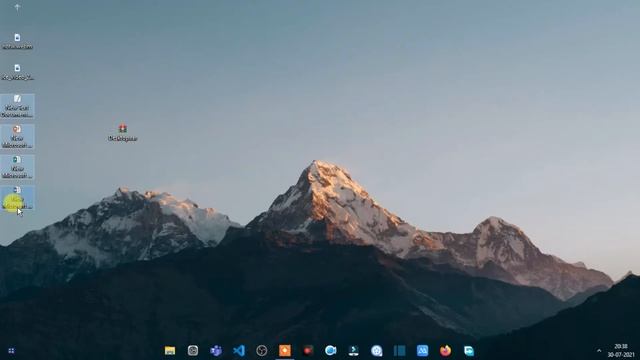
Task: Select the new PowerPoint file on the desktop
Action: click(17, 137)
